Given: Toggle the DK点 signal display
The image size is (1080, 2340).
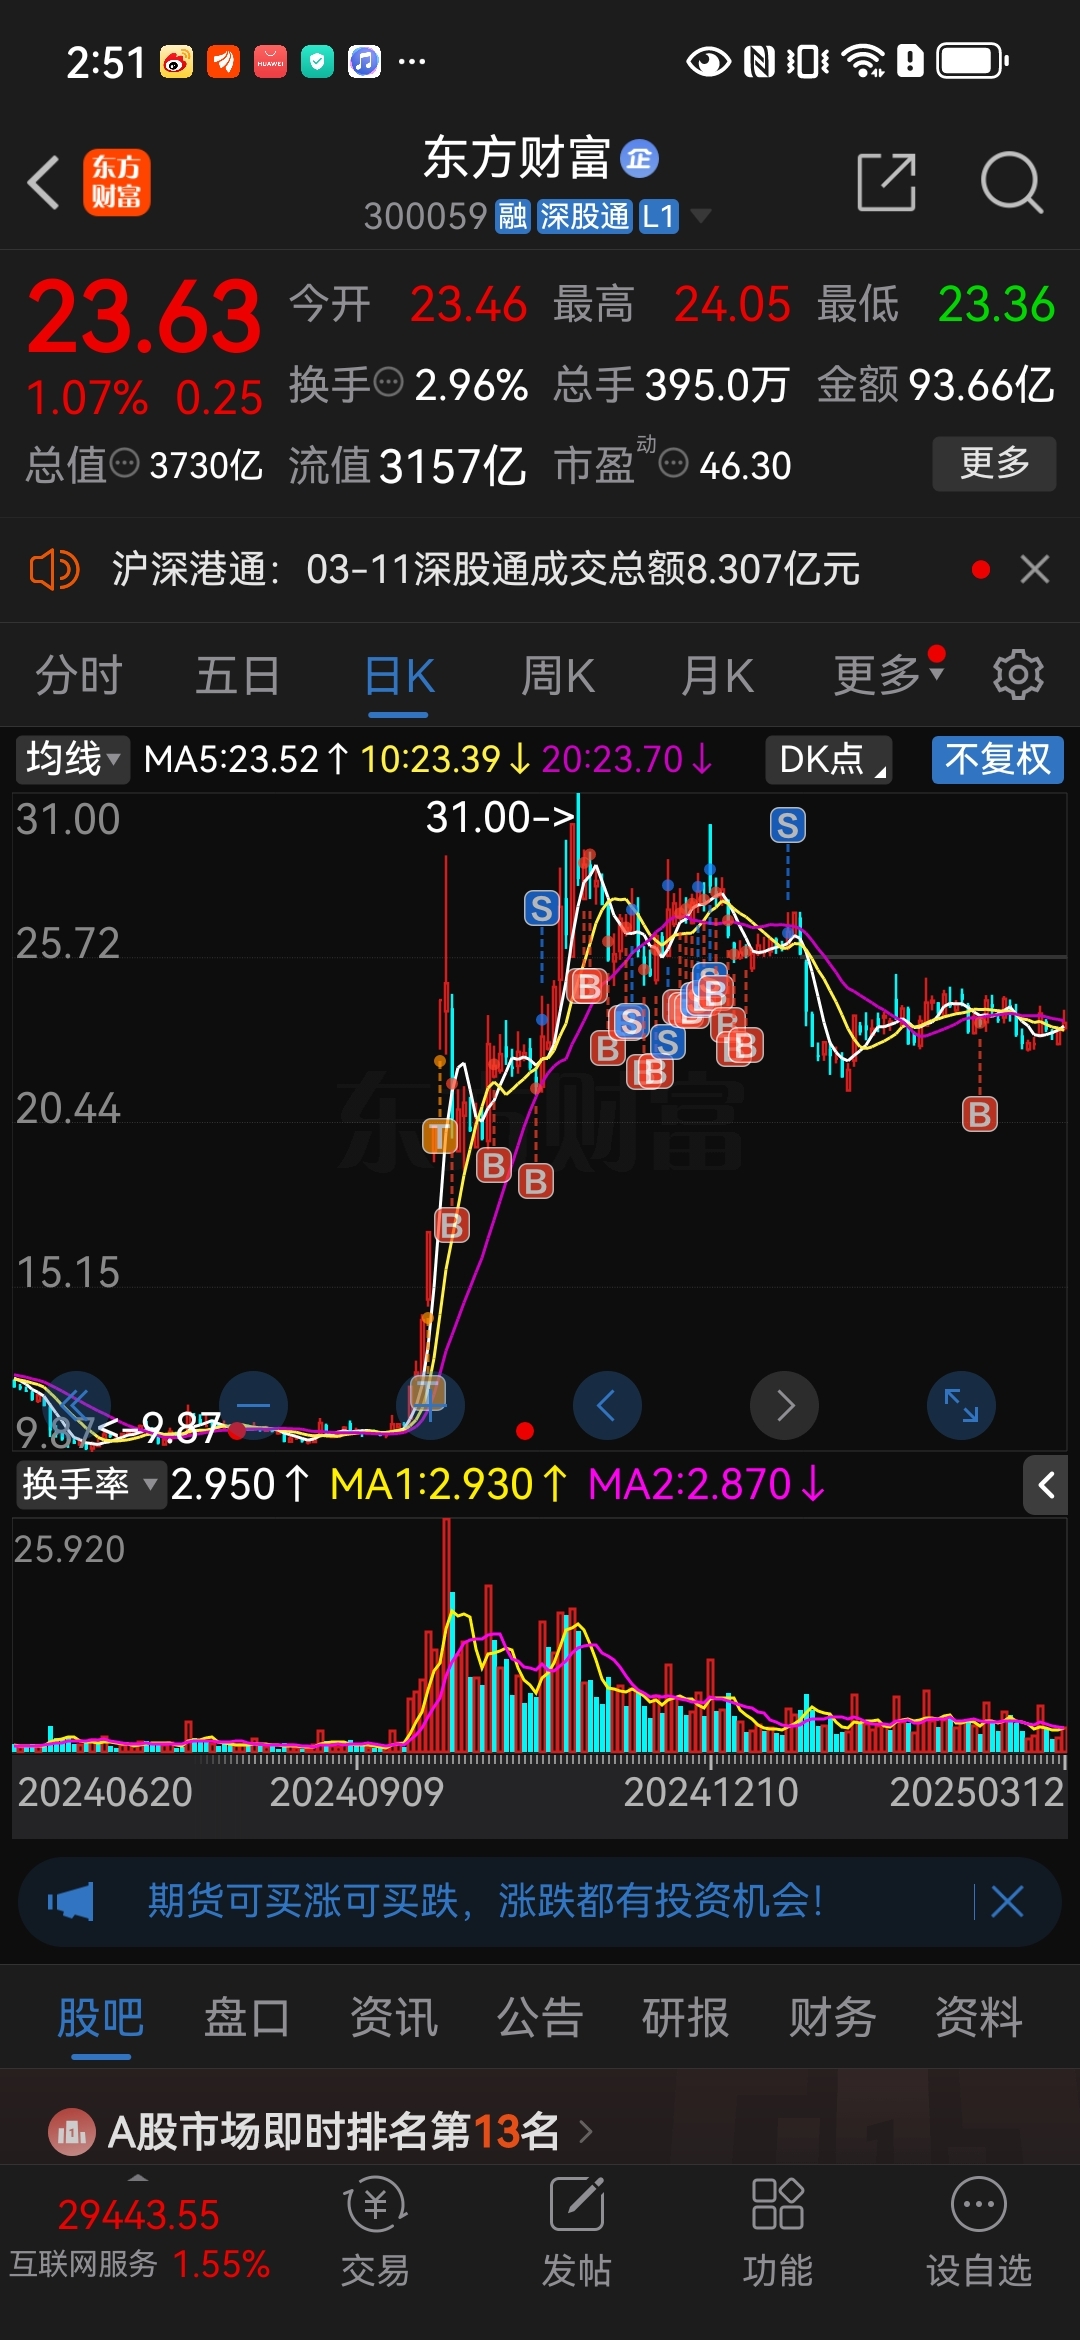Looking at the screenshot, I should [x=829, y=759].
